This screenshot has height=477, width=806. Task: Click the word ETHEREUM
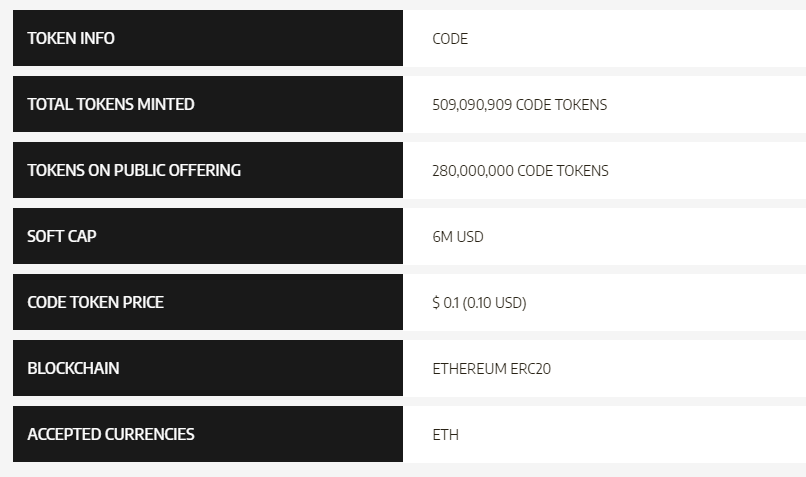coord(469,369)
